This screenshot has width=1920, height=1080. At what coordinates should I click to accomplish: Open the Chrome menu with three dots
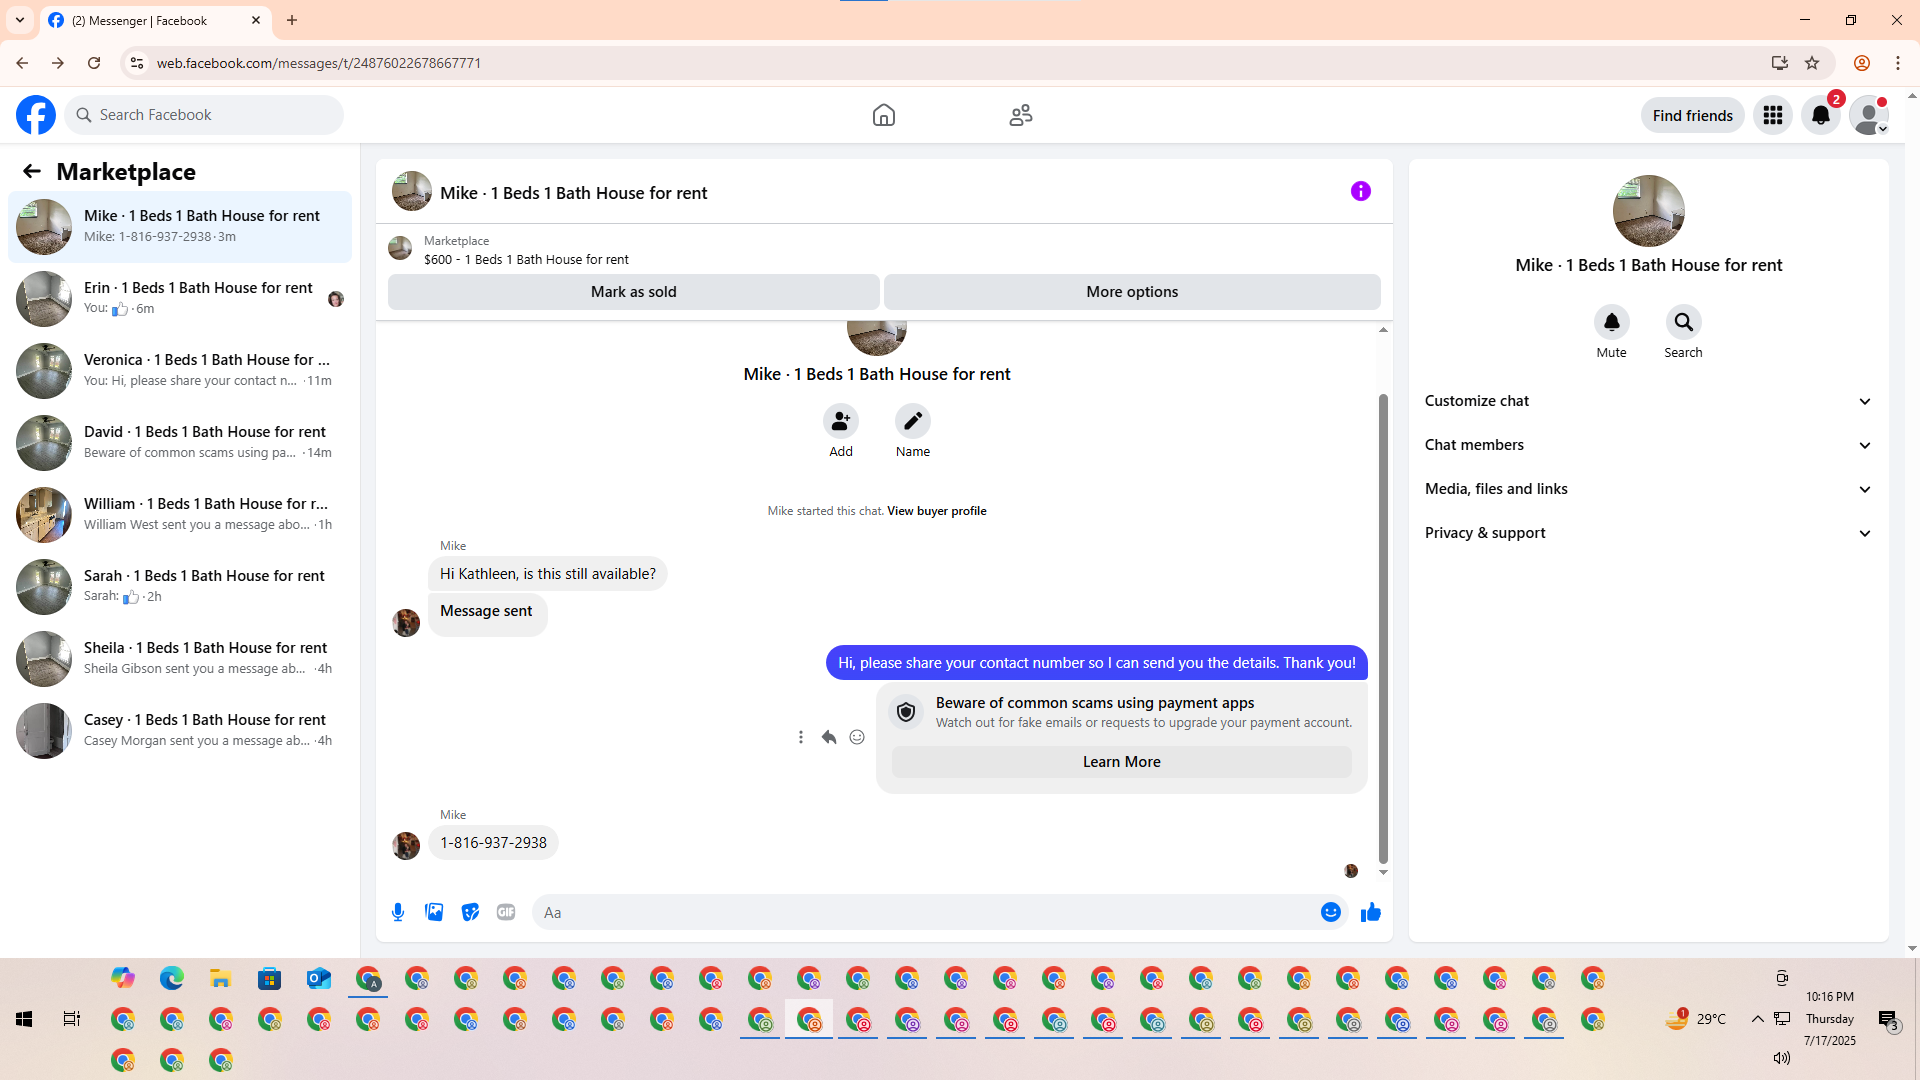[1898, 63]
